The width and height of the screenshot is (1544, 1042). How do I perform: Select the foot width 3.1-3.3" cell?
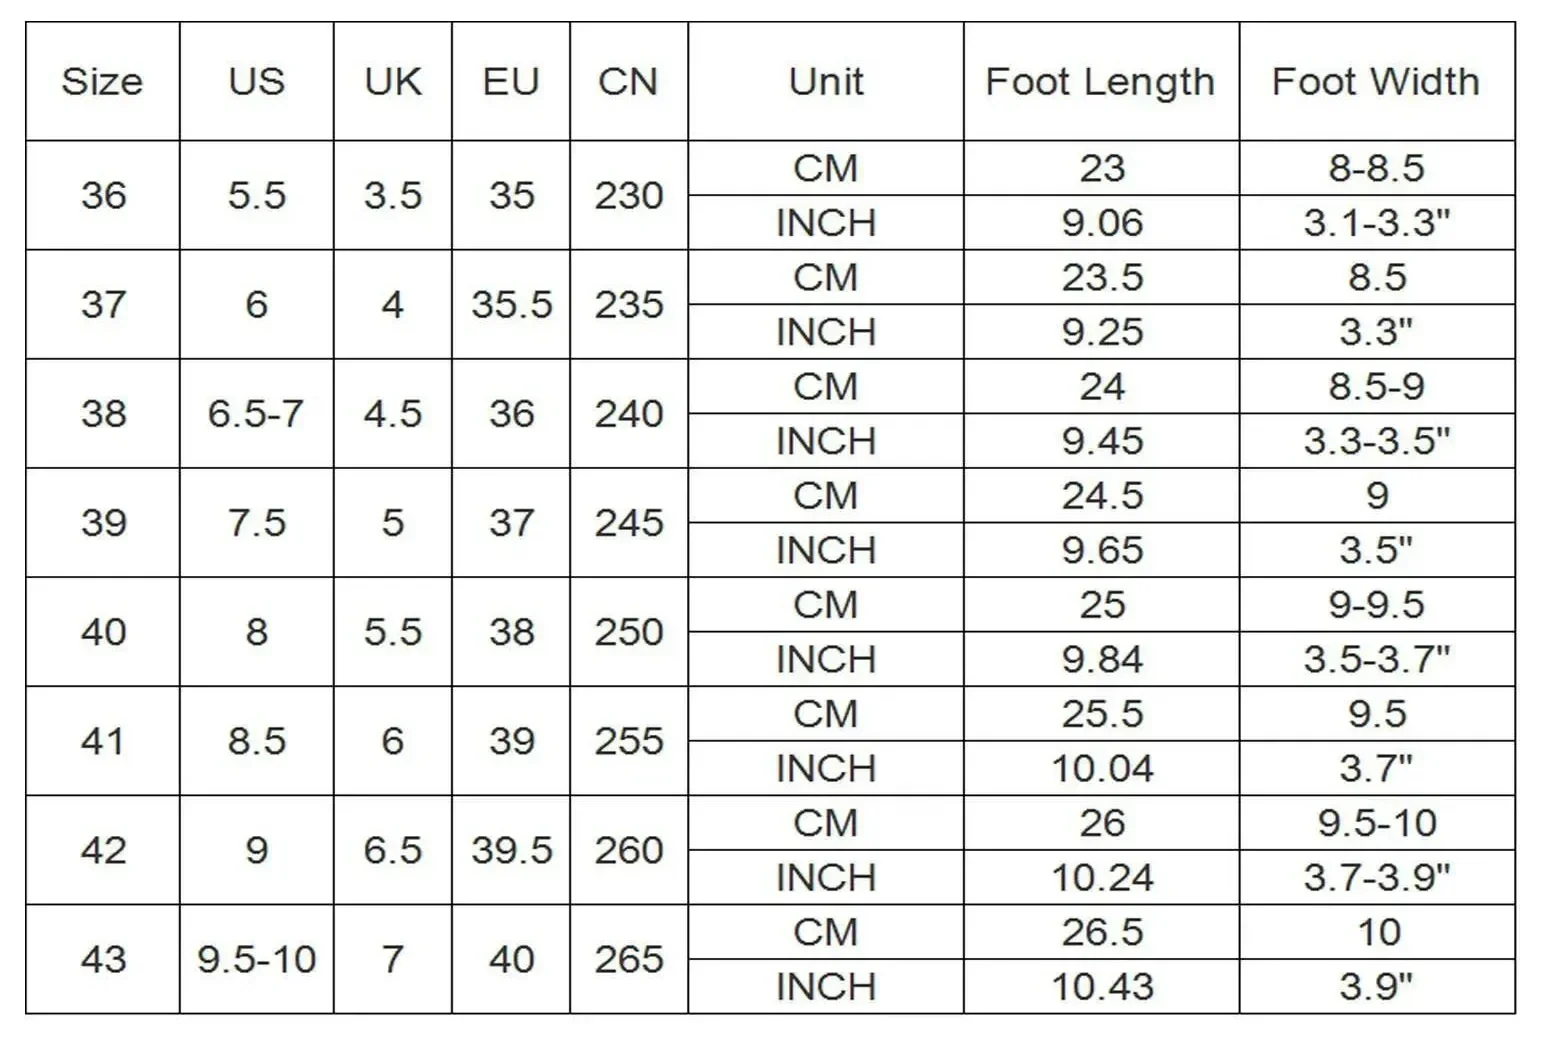click(1376, 223)
